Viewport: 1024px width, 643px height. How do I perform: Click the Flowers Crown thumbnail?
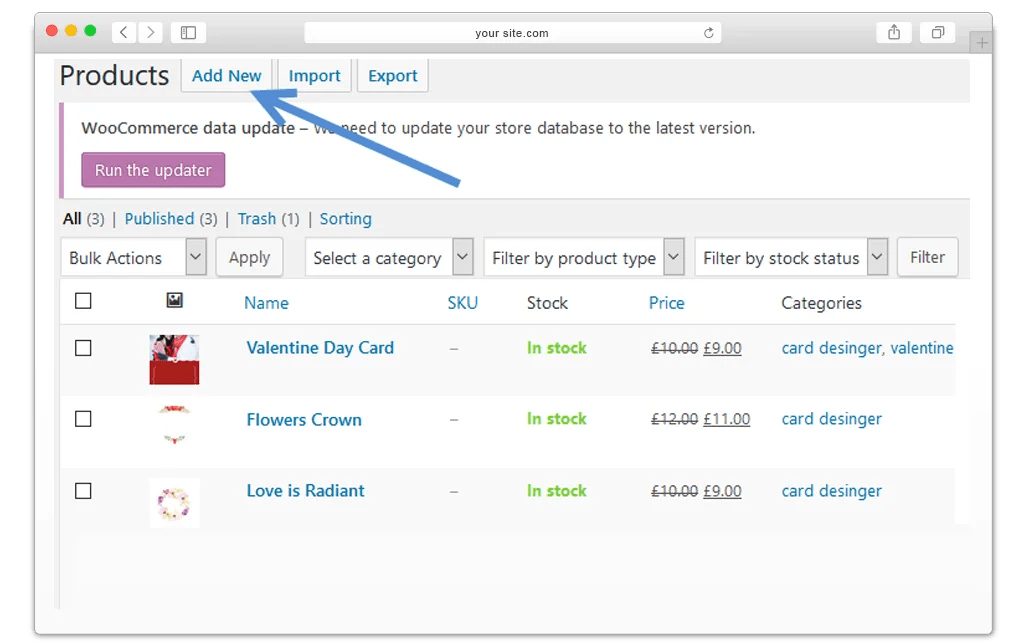coord(174,424)
